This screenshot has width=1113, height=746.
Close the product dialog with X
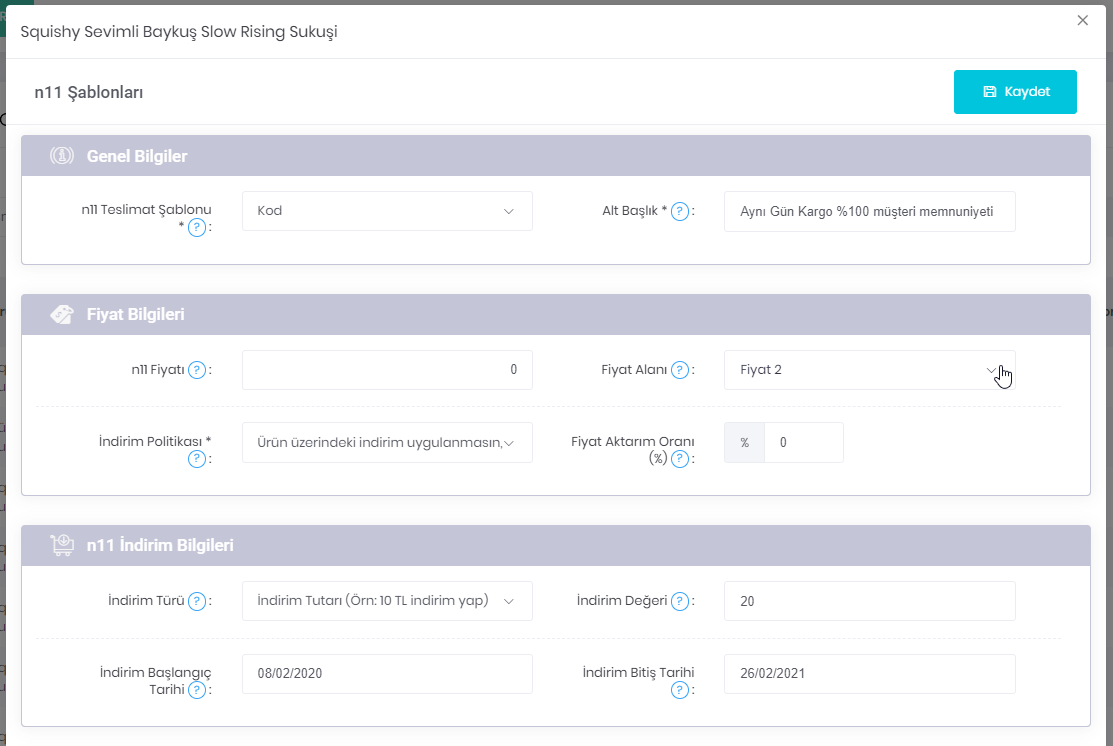point(1082,20)
